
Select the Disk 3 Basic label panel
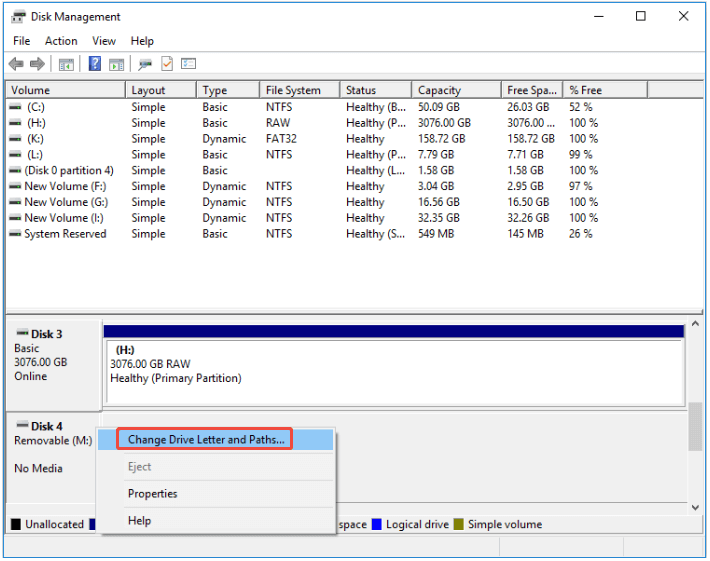coord(53,364)
